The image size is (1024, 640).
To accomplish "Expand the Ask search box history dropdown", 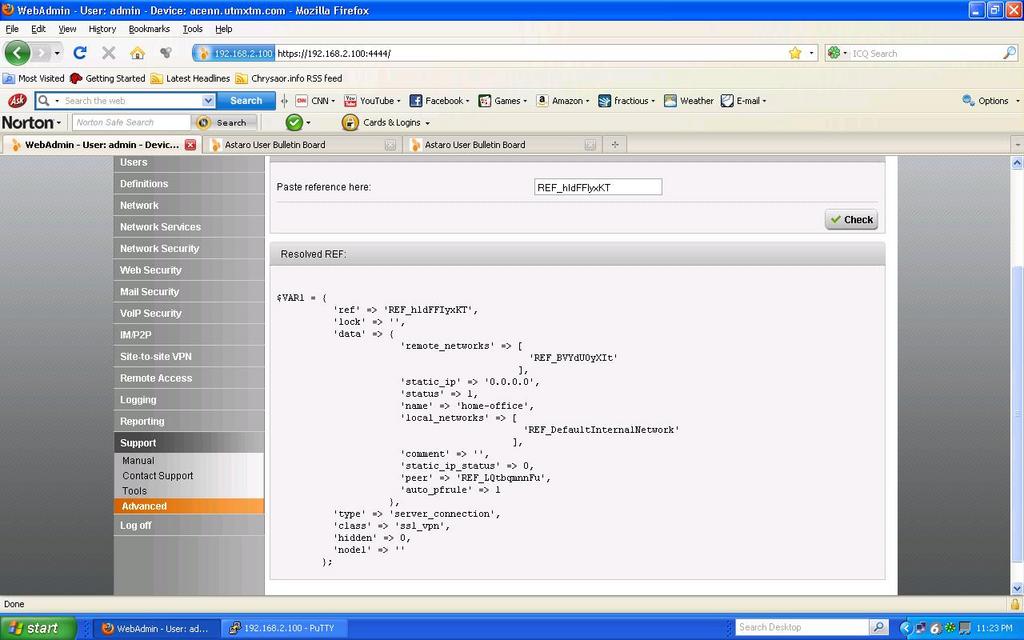I will click(x=208, y=100).
